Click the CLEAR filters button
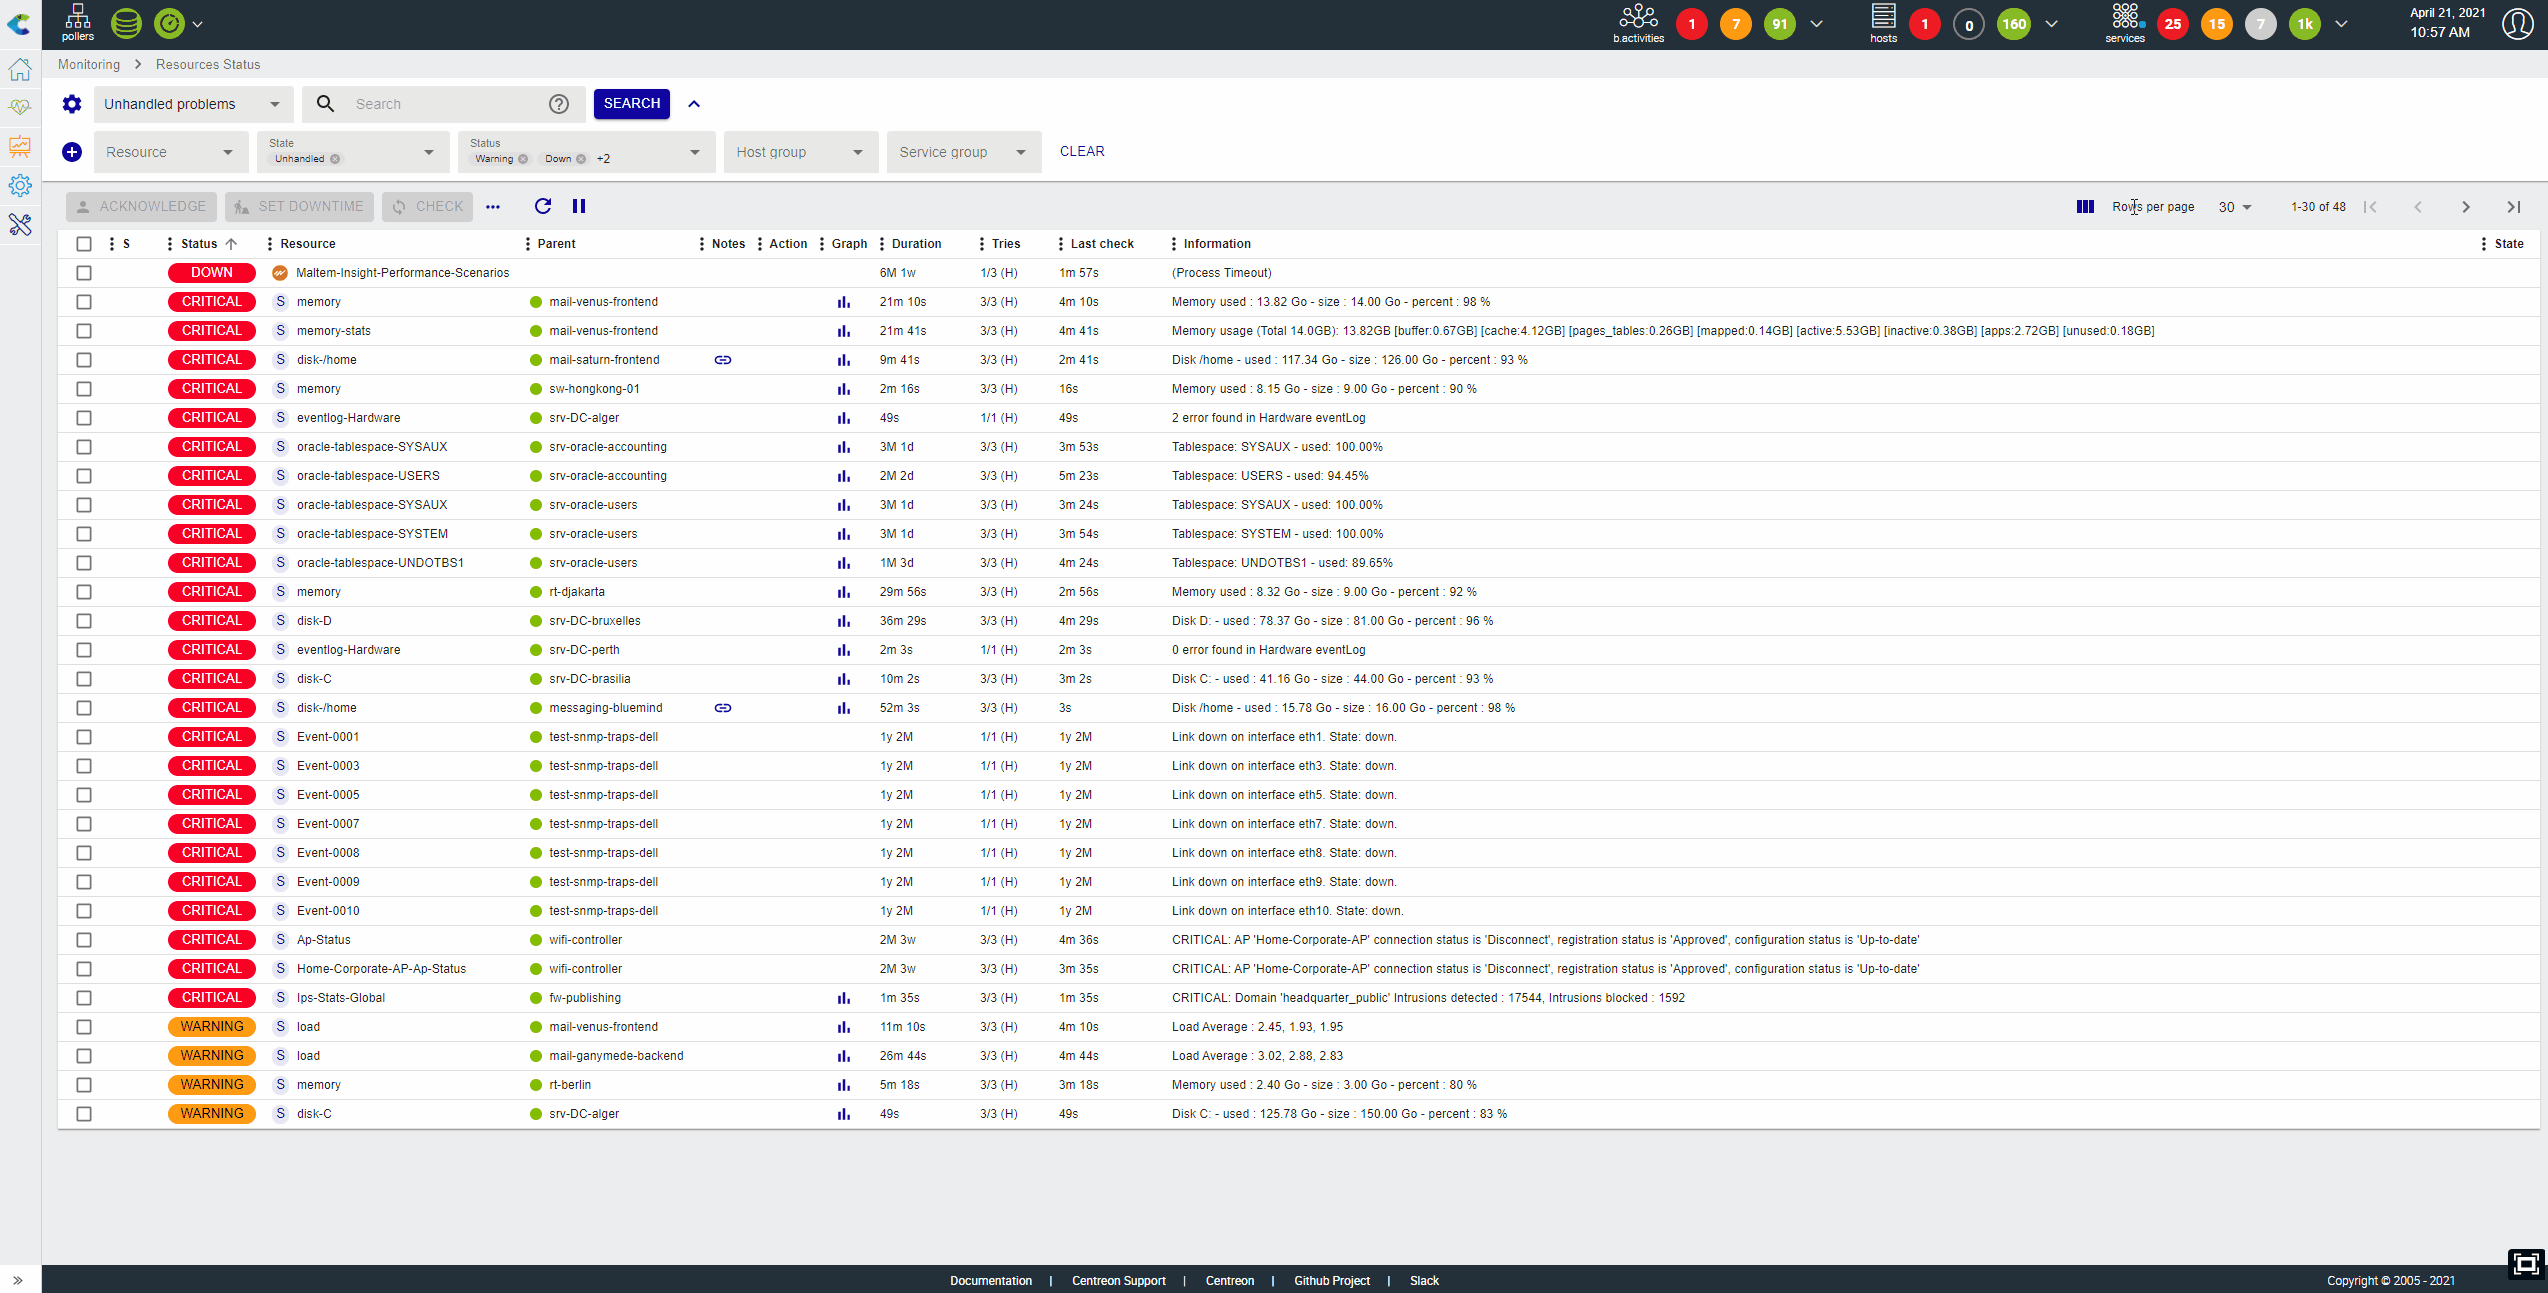The image size is (2548, 1293). (1082, 152)
